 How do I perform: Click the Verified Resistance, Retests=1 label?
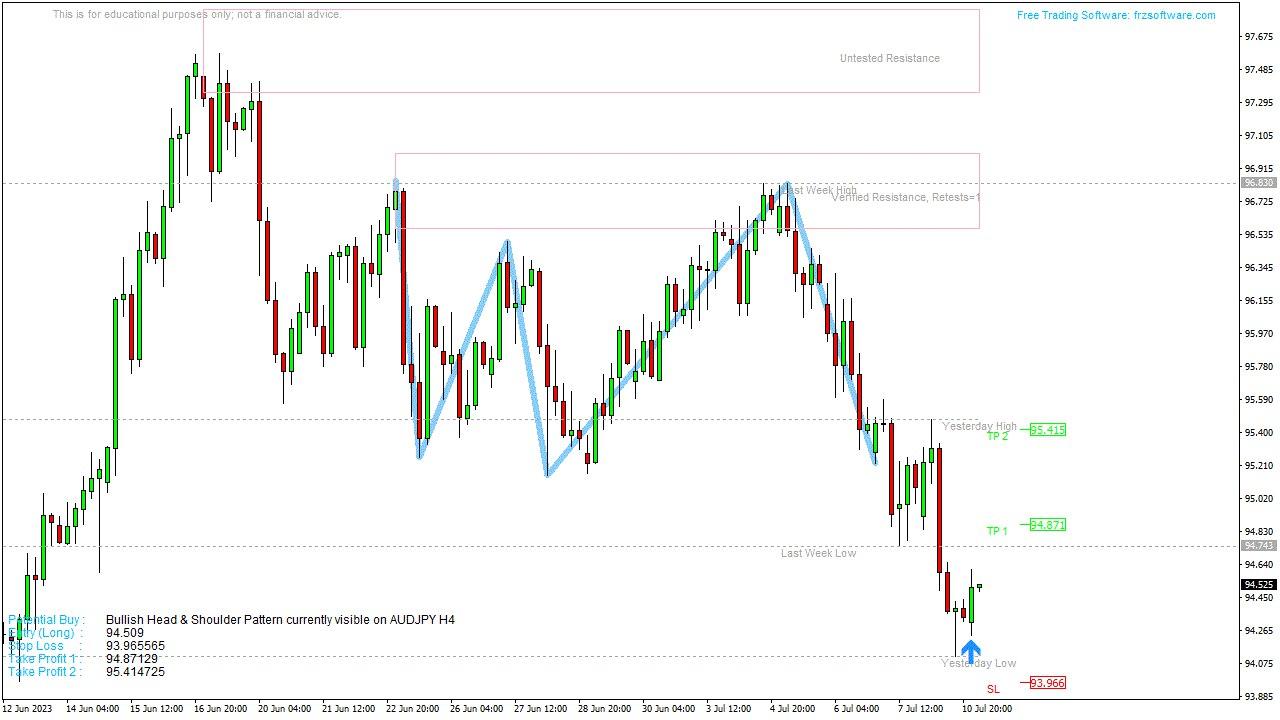pyautogui.click(x=908, y=198)
